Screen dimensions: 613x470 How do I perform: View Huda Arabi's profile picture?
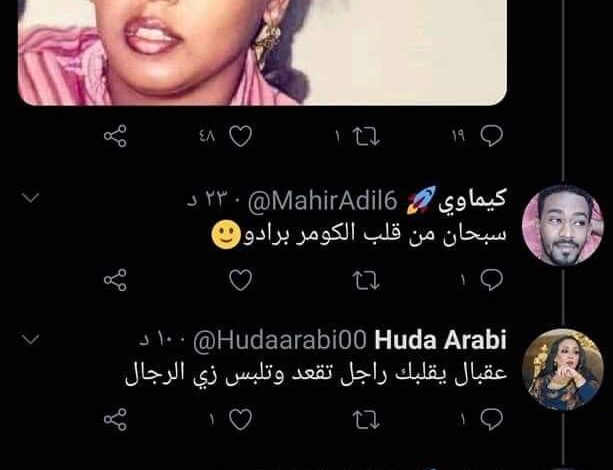(x=563, y=369)
